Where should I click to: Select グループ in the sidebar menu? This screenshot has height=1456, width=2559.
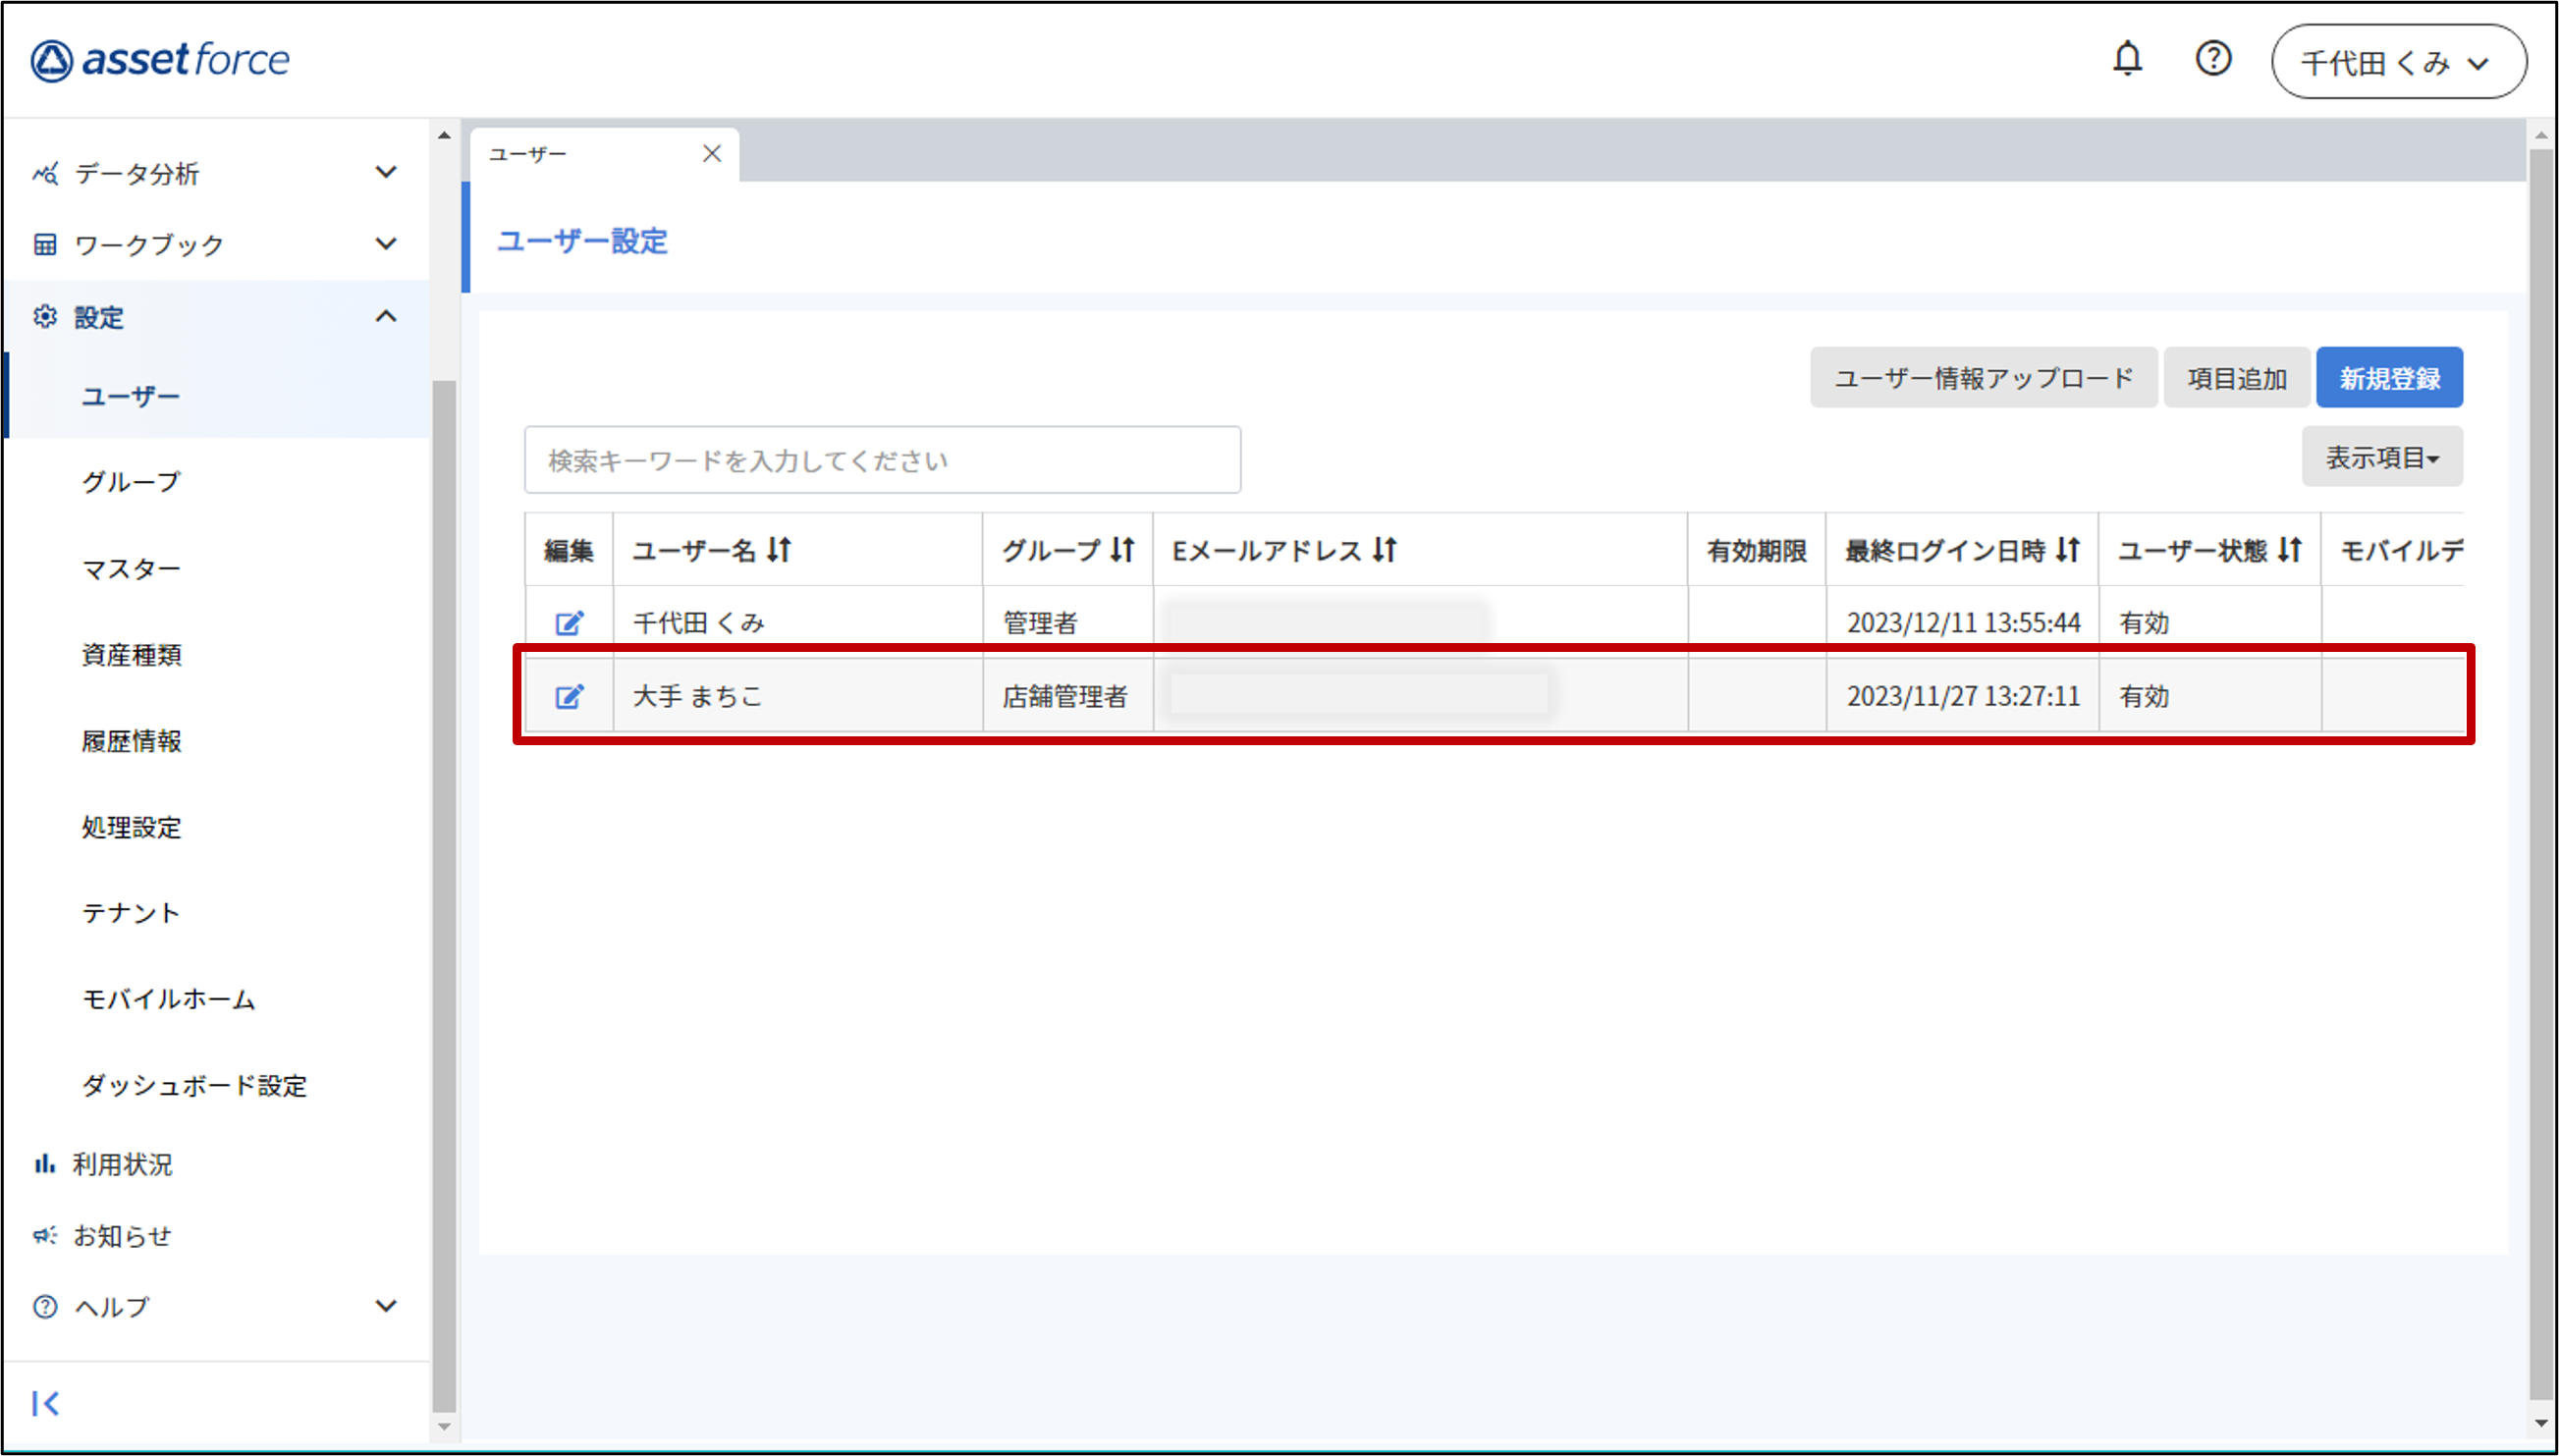[x=130, y=480]
